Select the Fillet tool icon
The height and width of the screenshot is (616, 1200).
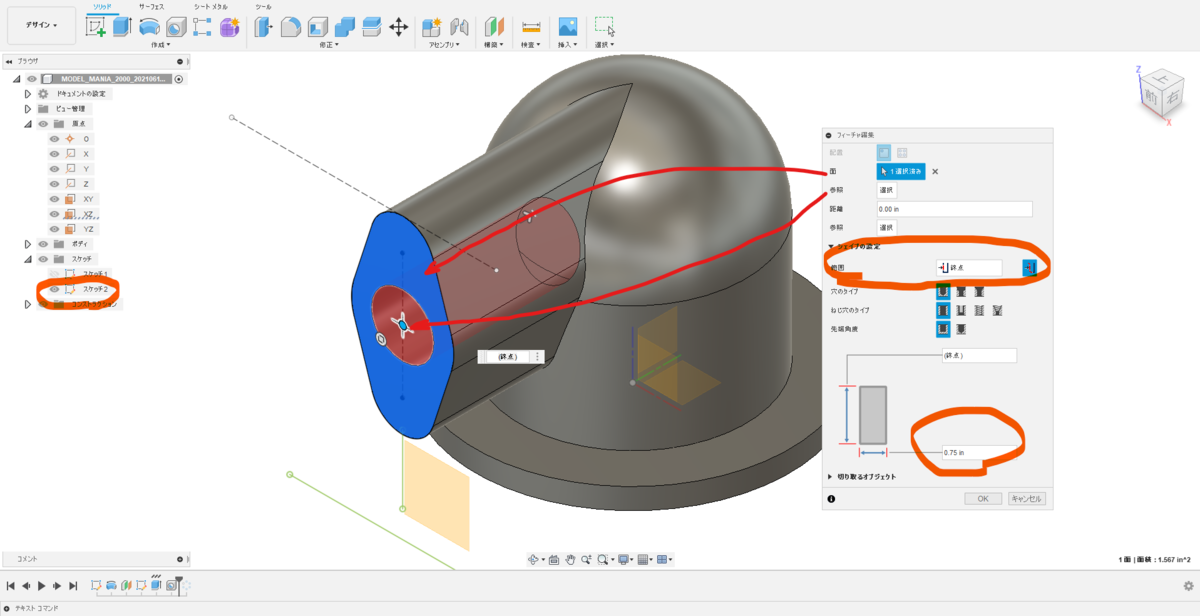click(291, 27)
